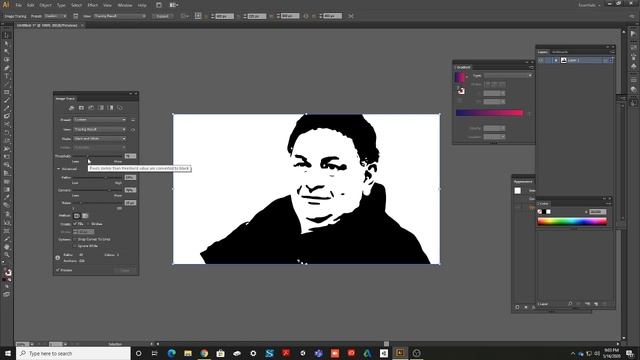
Task: Open the Object menu
Action: [x=45, y=5]
